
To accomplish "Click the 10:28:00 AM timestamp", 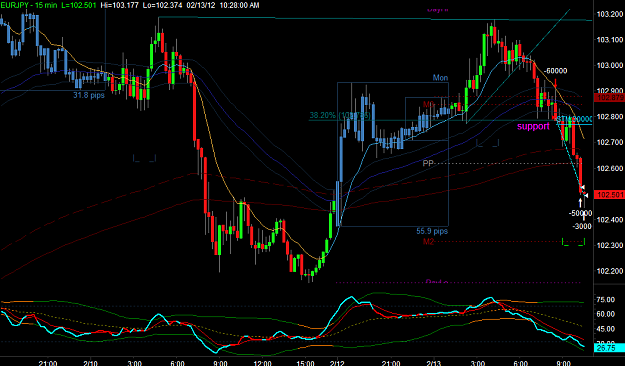I will tap(239, 5).
